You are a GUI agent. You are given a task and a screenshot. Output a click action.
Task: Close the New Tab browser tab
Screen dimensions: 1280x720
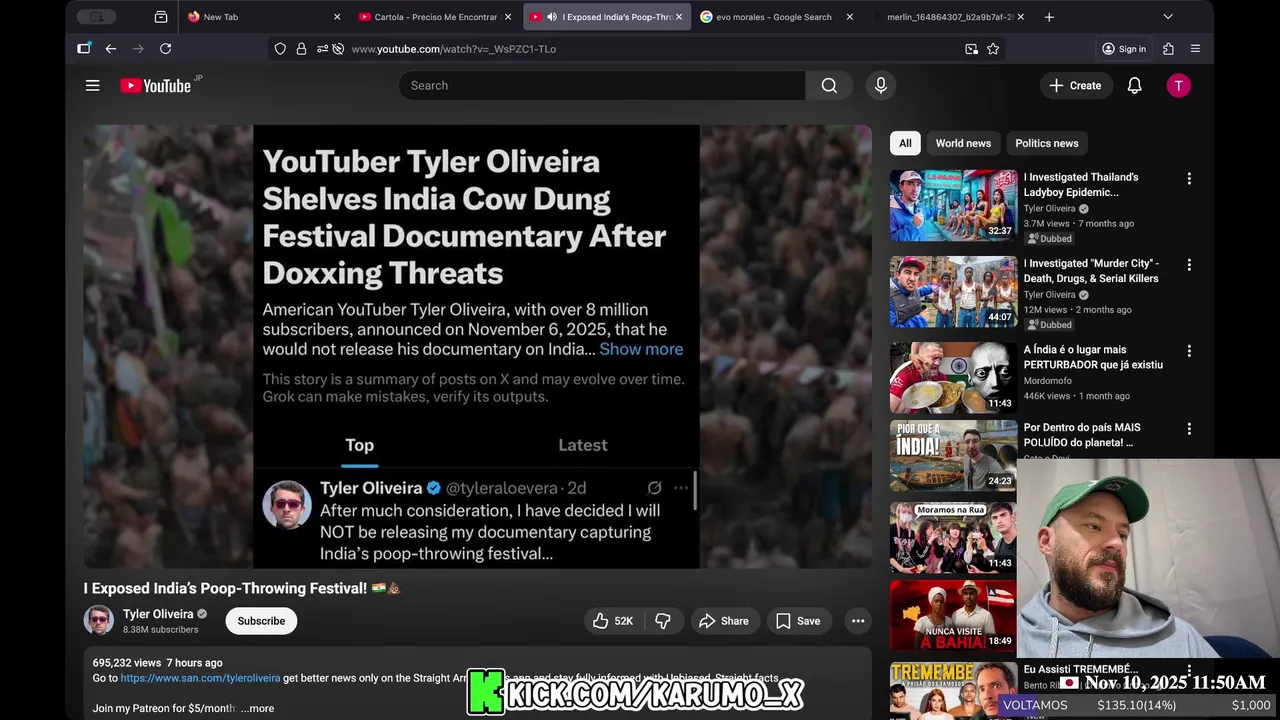(337, 17)
